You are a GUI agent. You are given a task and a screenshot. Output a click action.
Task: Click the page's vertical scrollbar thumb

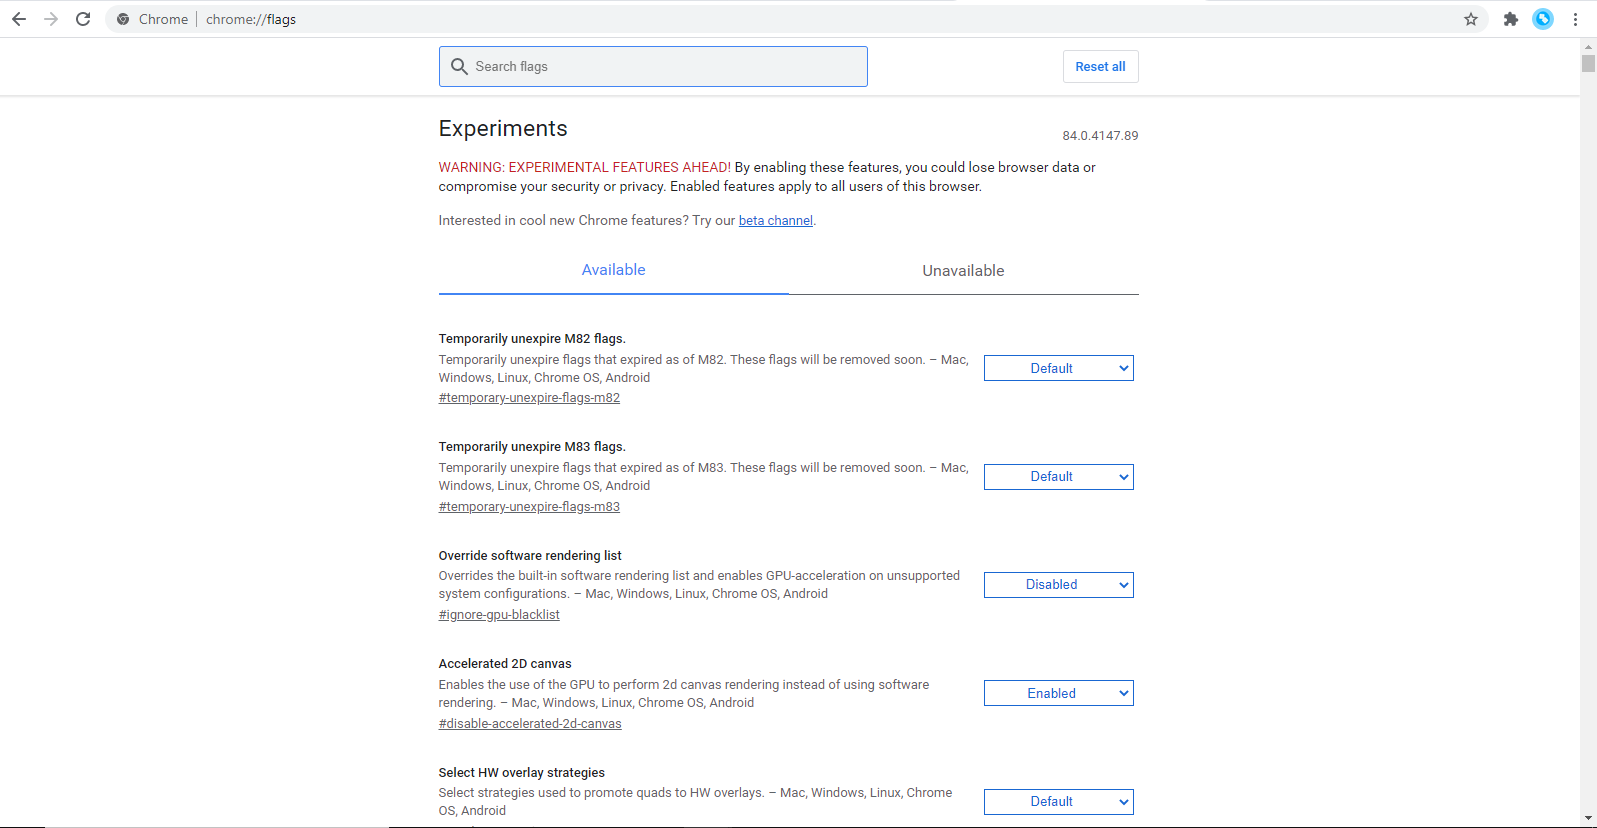click(x=1588, y=64)
